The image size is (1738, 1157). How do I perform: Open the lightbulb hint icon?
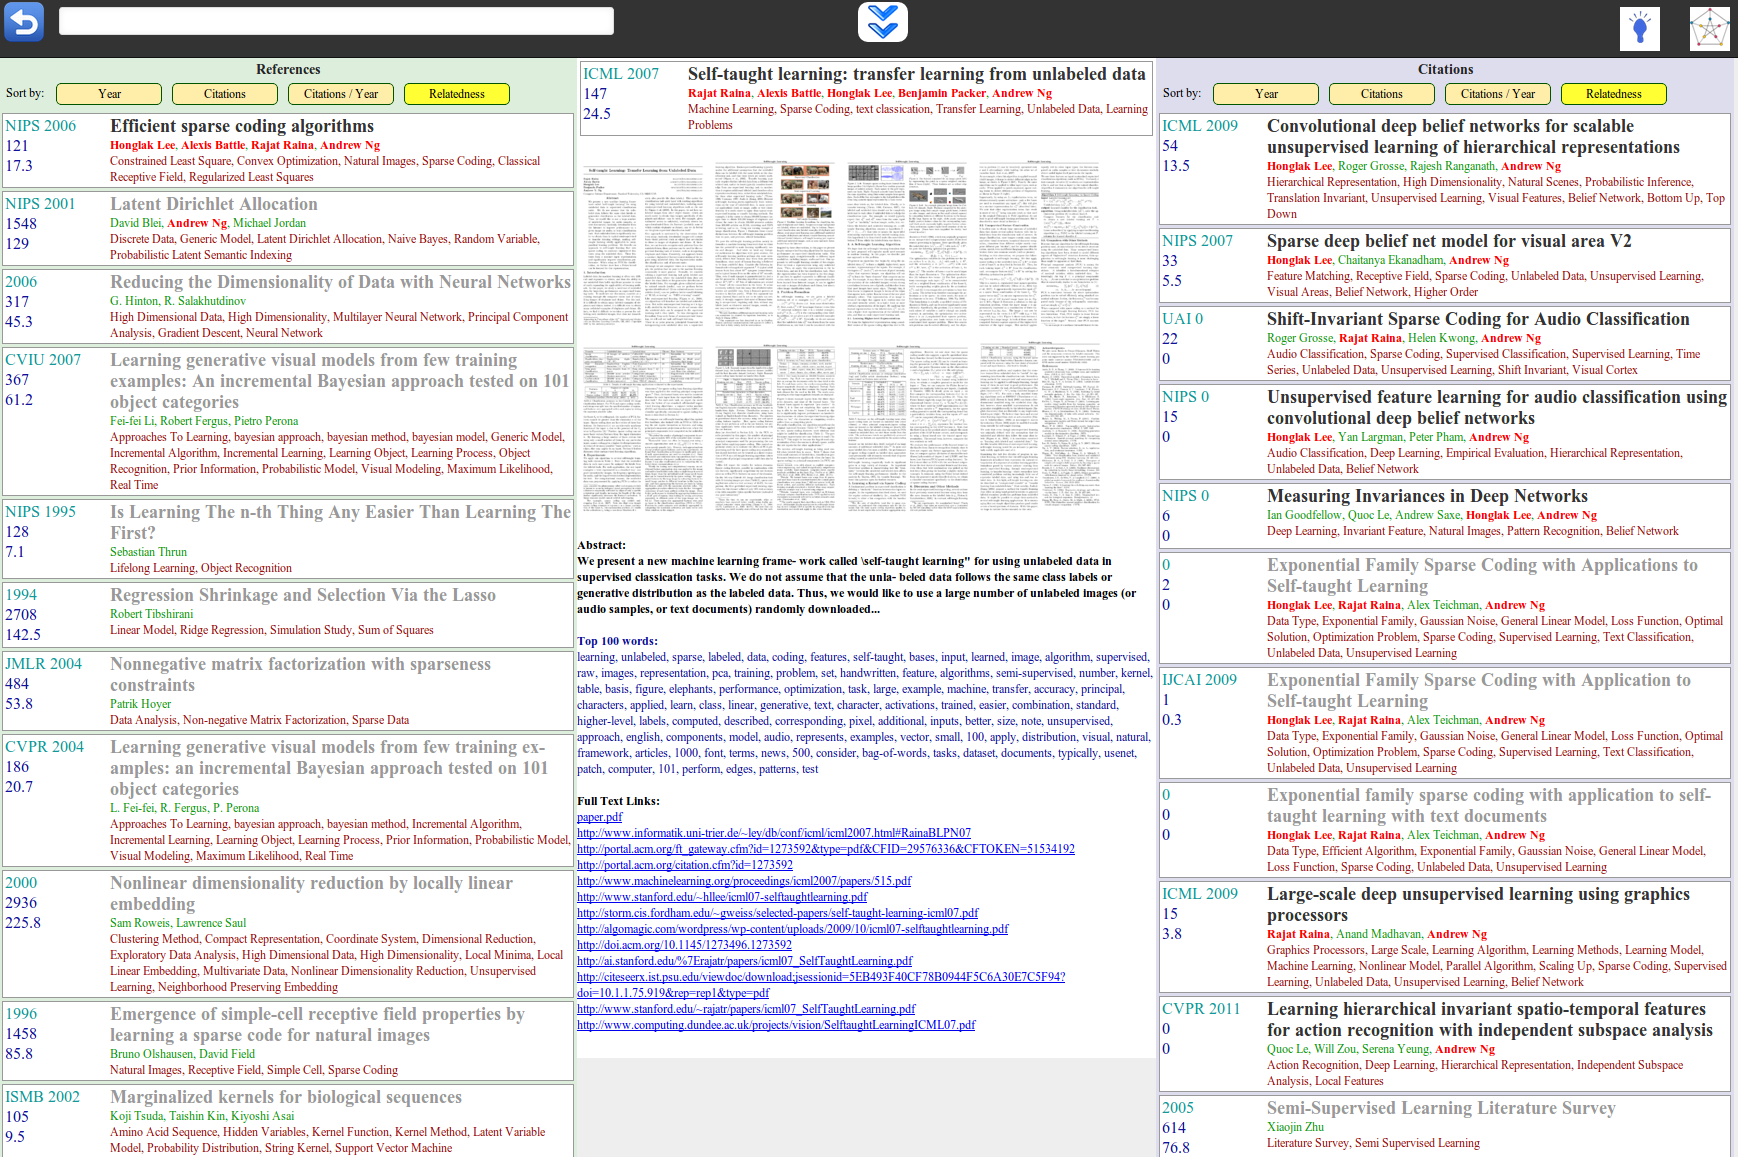pyautogui.click(x=1639, y=28)
